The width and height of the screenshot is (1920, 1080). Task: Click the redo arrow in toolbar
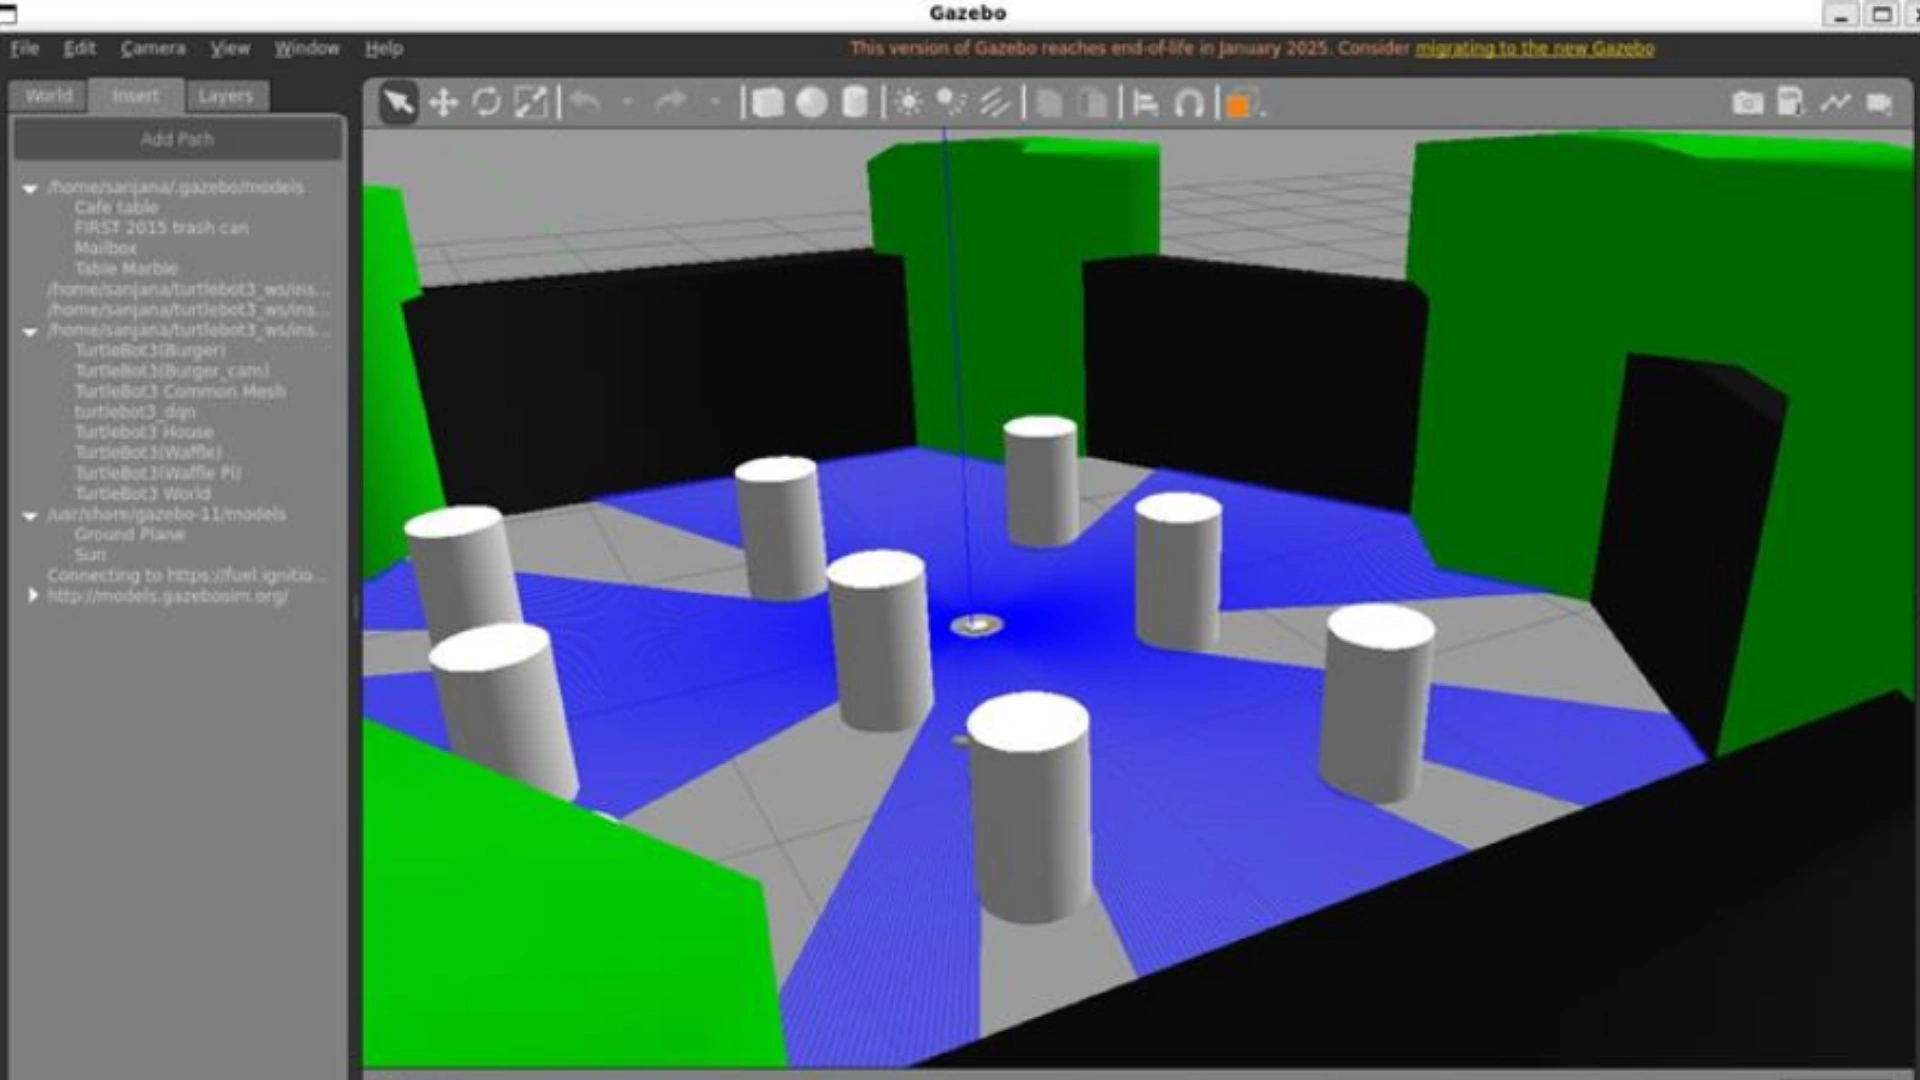pyautogui.click(x=671, y=102)
